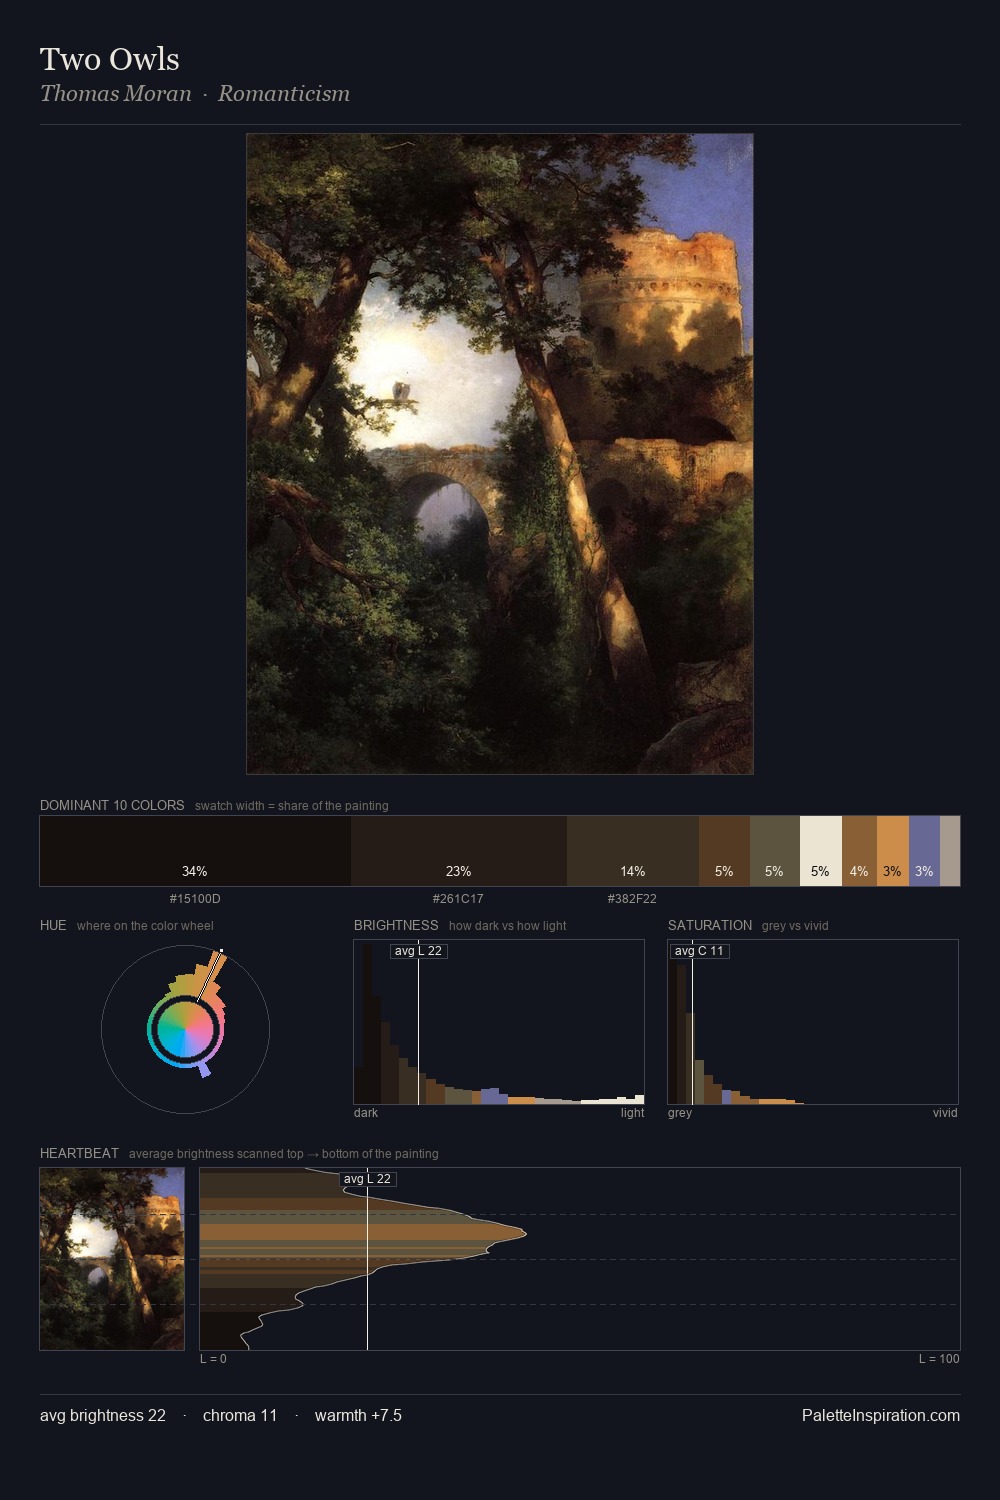Click the heartbeat painting thumbnail
1000x1500 pixels.
click(x=112, y=1259)
